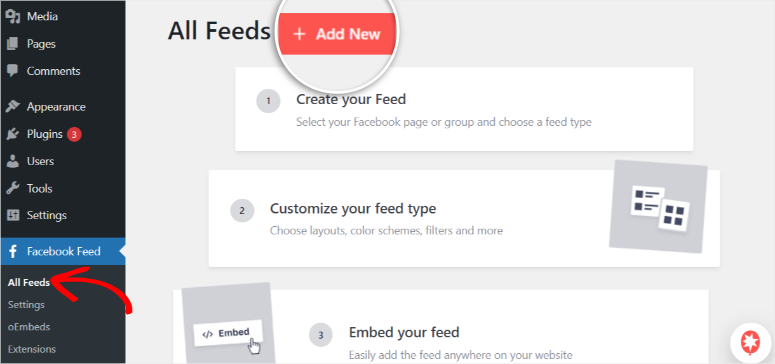775x364 pixels.
Task: Click the feed layout illustration thumbnail
Action: pos(658,206)
